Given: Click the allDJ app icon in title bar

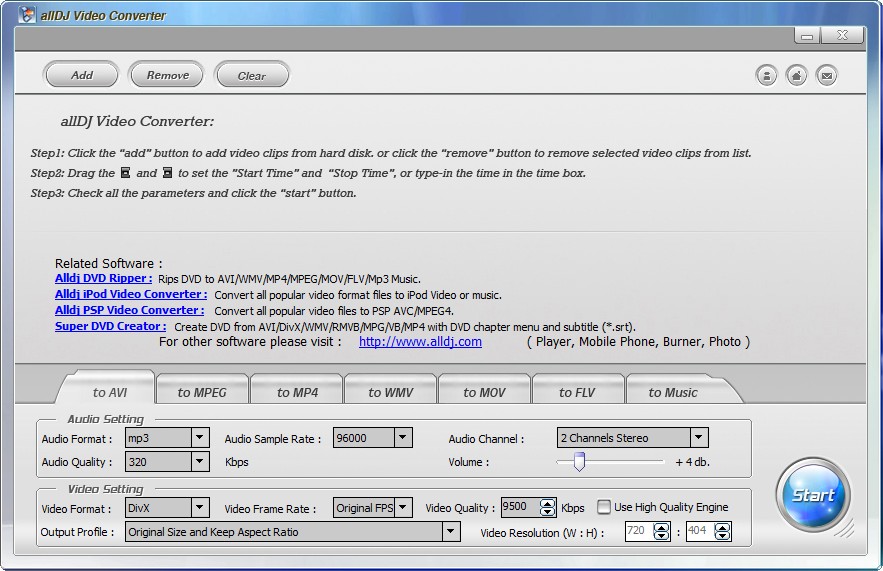Looking at the screenshot, I should [26, 15].
